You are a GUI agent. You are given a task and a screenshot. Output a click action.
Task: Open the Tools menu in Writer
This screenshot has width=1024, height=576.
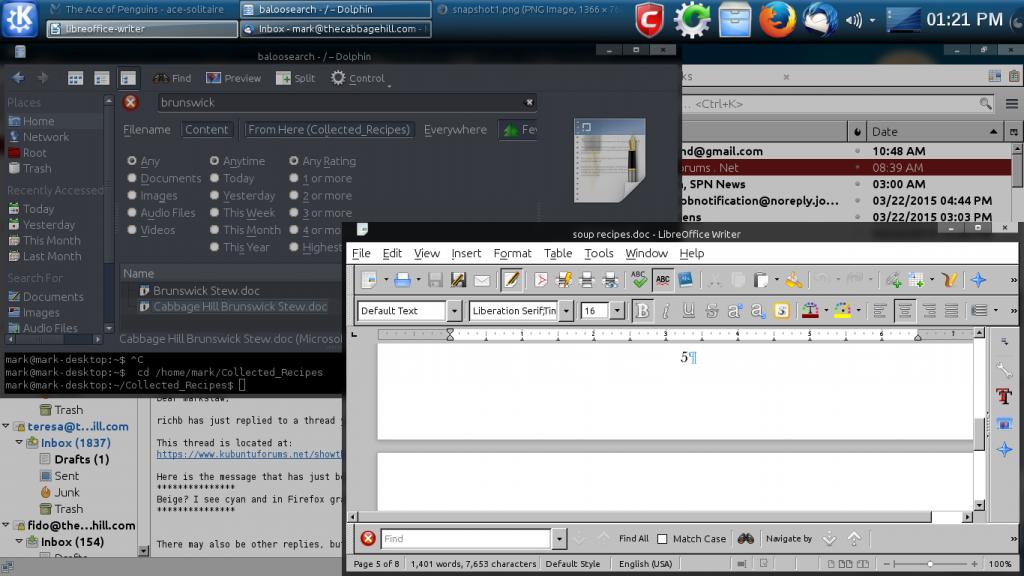(599, 254)
